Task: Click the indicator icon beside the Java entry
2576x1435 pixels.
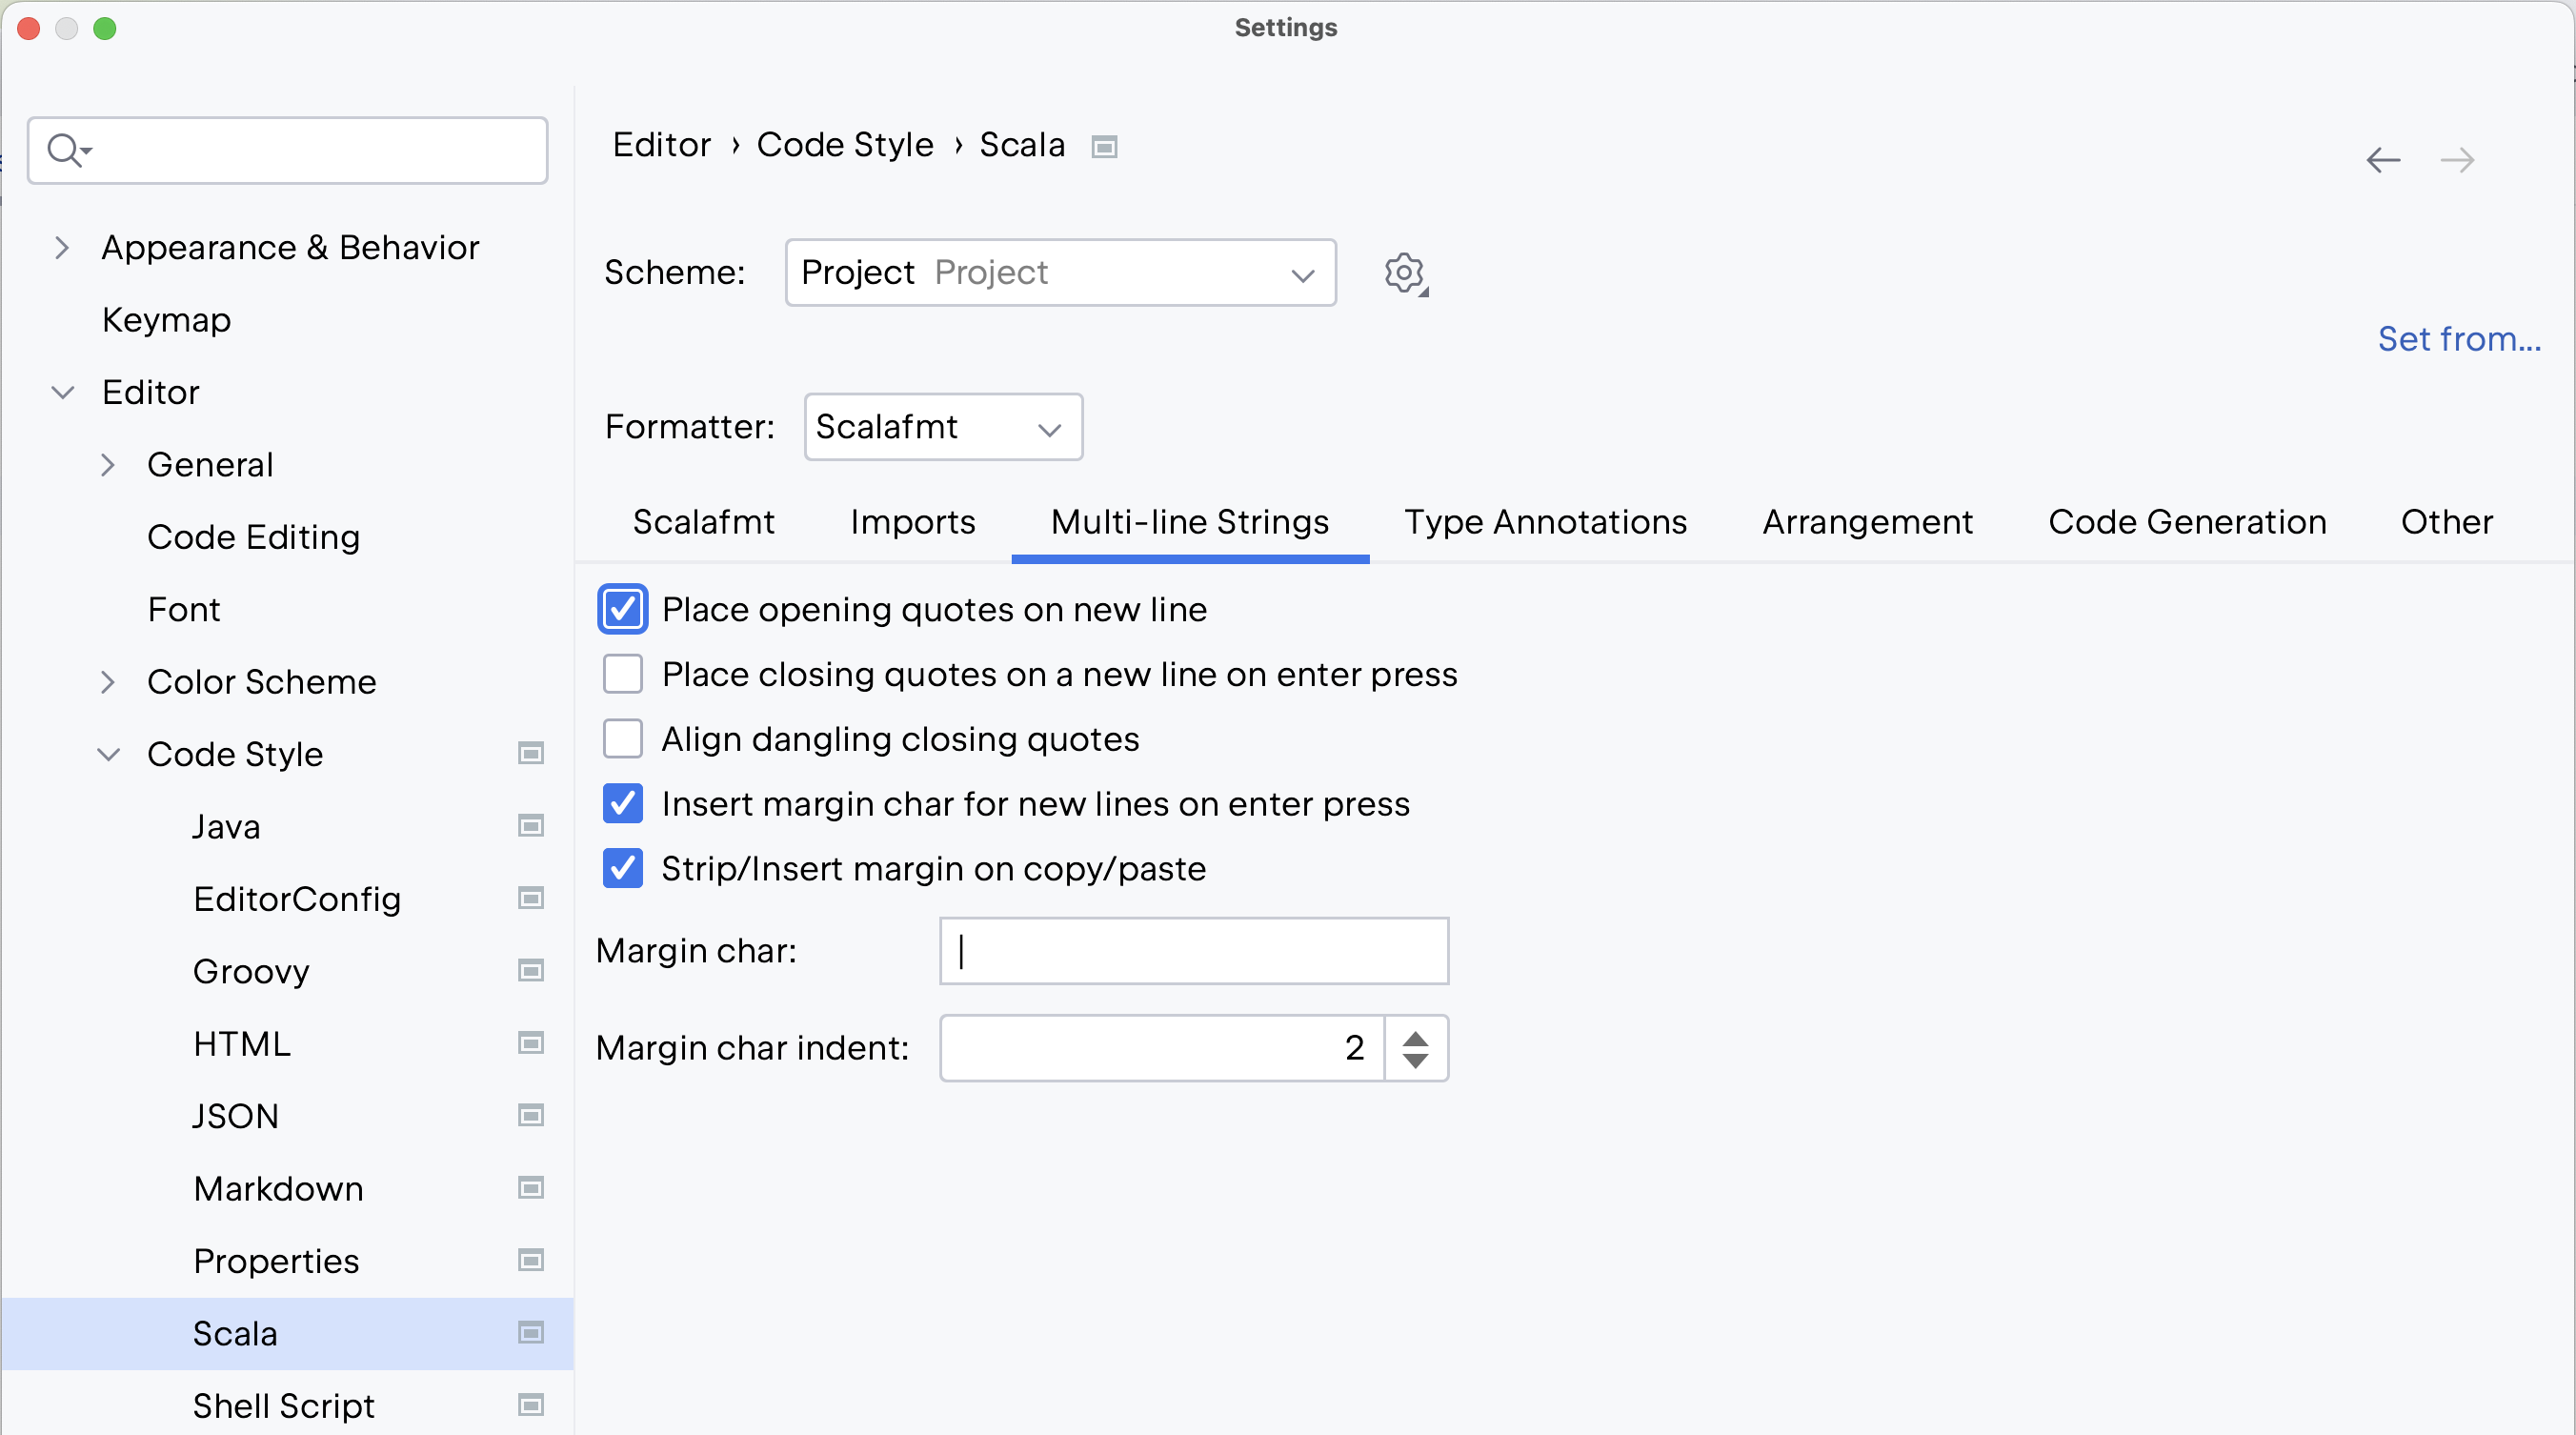Action: 530,826
